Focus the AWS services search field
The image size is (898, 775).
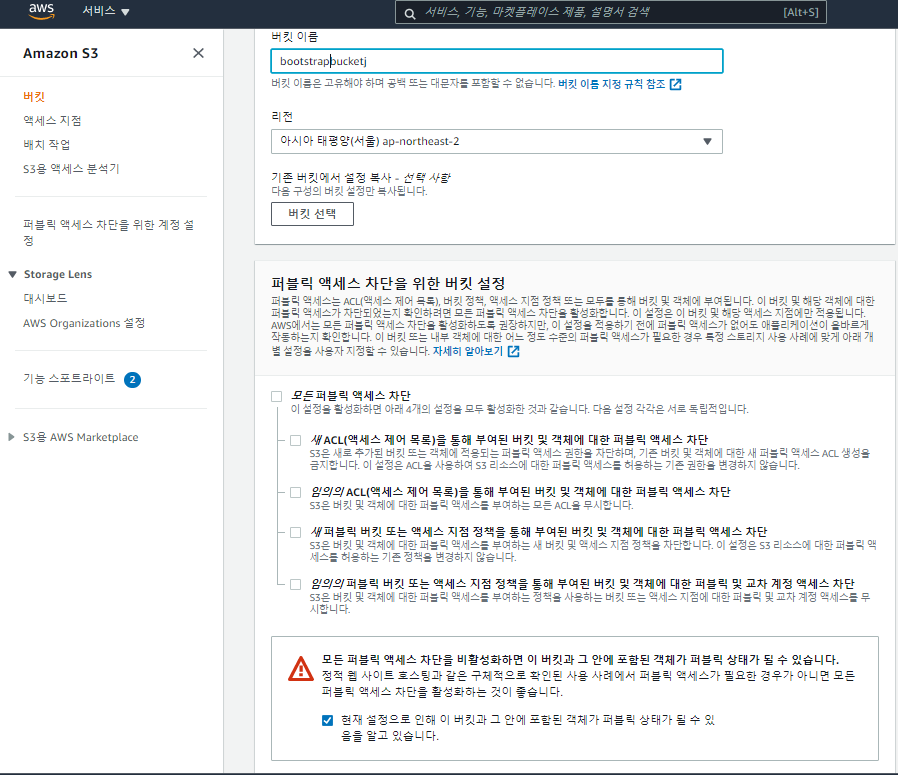pos(611,12)
